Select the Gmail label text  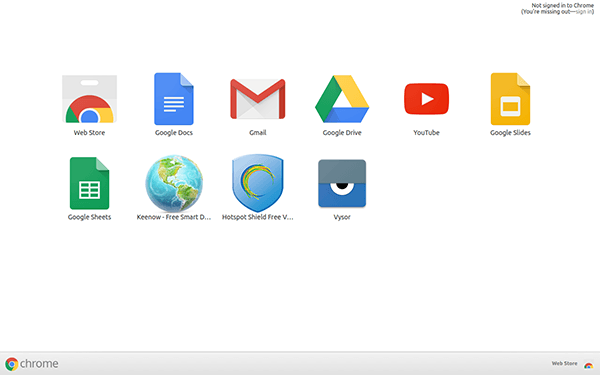click(x=258, y=133)
